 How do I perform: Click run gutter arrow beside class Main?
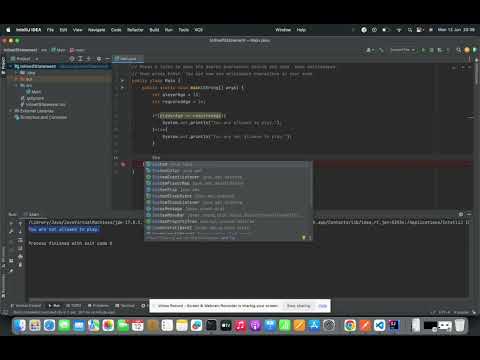pyautogui.click(x=122, y=81)
